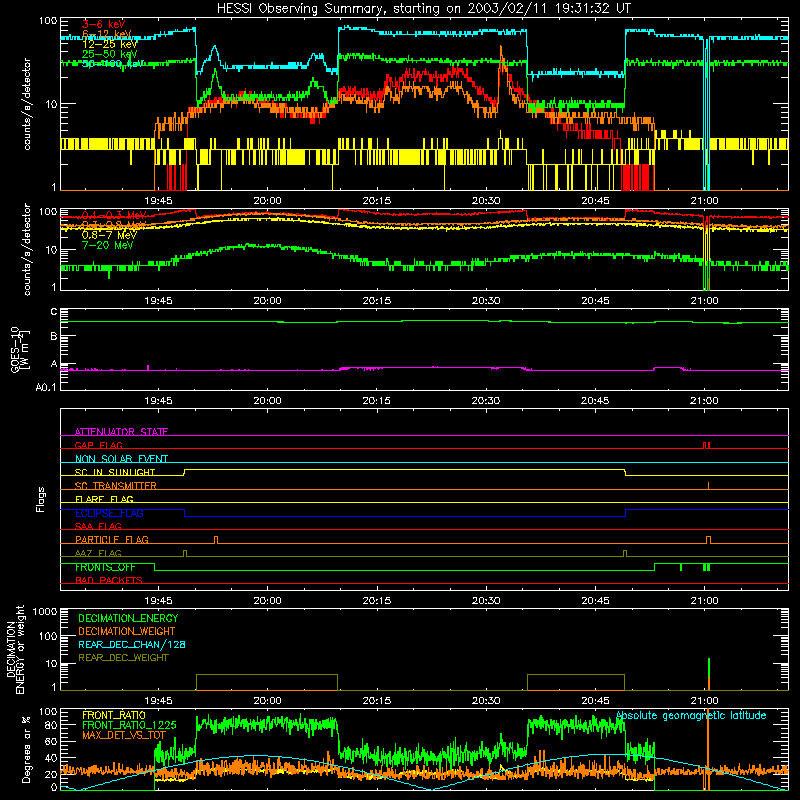Click the 21:00 time label beneath the Flags panel
Screen dimensions: 800x800
704,601
